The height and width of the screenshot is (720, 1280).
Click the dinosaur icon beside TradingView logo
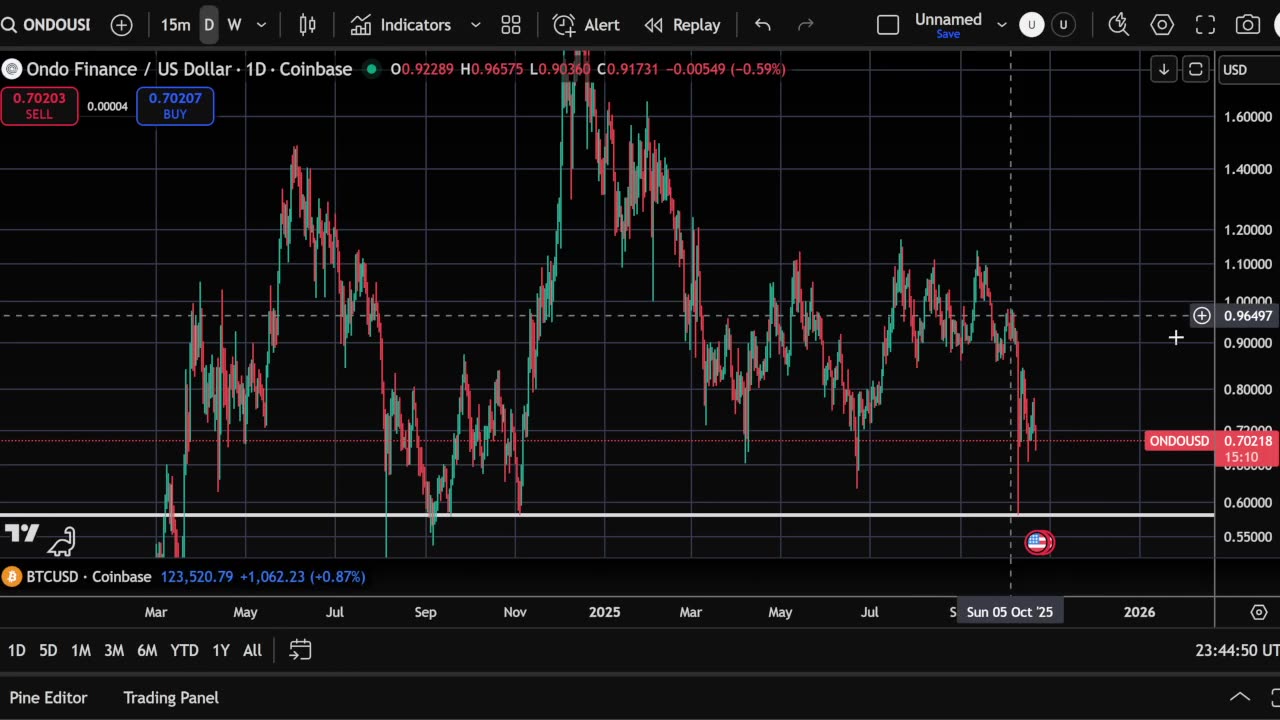coord(62,541)
